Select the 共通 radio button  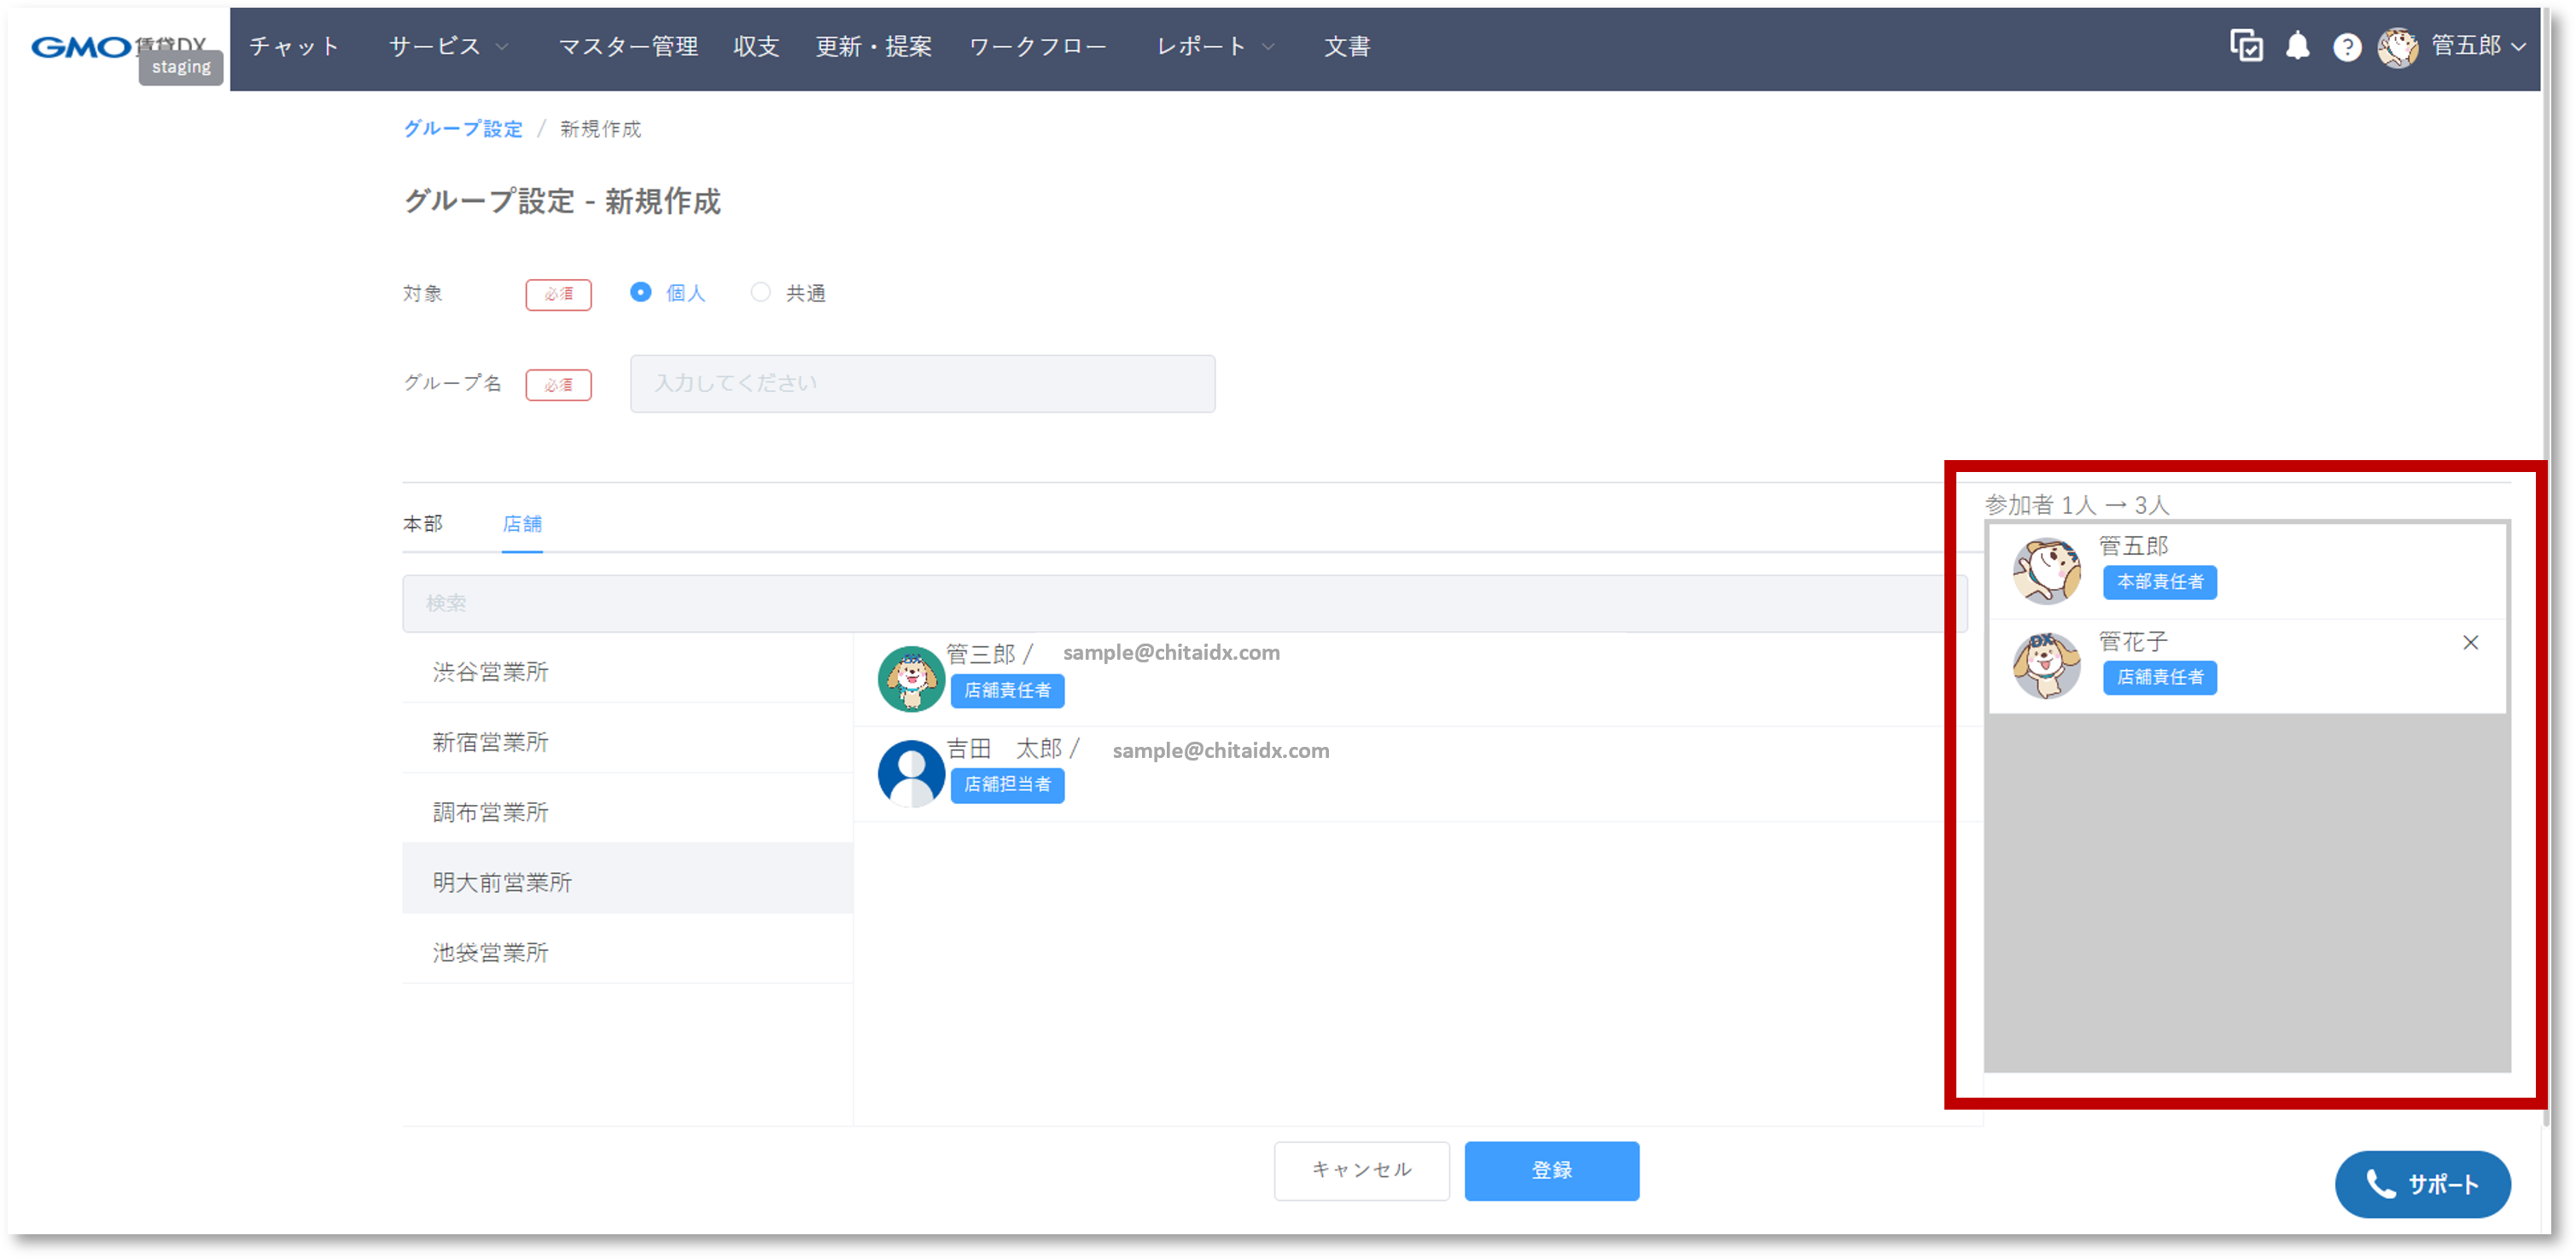pos(761,292)
